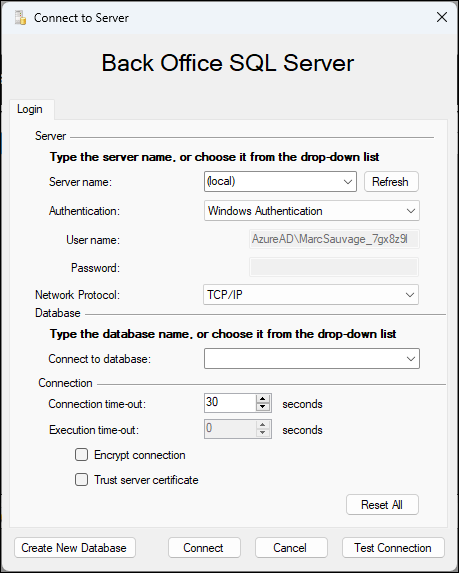The image size is (459, 573).
Task: Expand the Server name drop-down list
Action: point(348,182)
